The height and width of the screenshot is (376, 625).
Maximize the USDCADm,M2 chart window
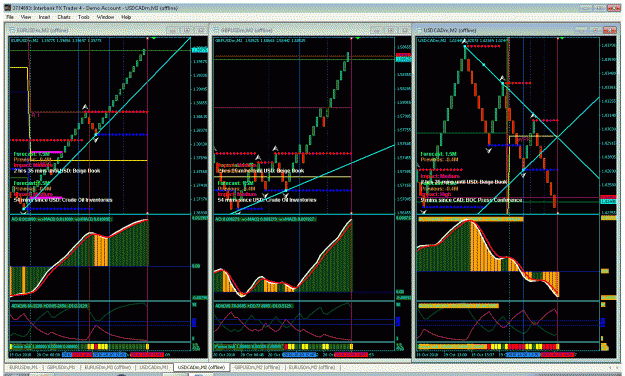(595, 30)
